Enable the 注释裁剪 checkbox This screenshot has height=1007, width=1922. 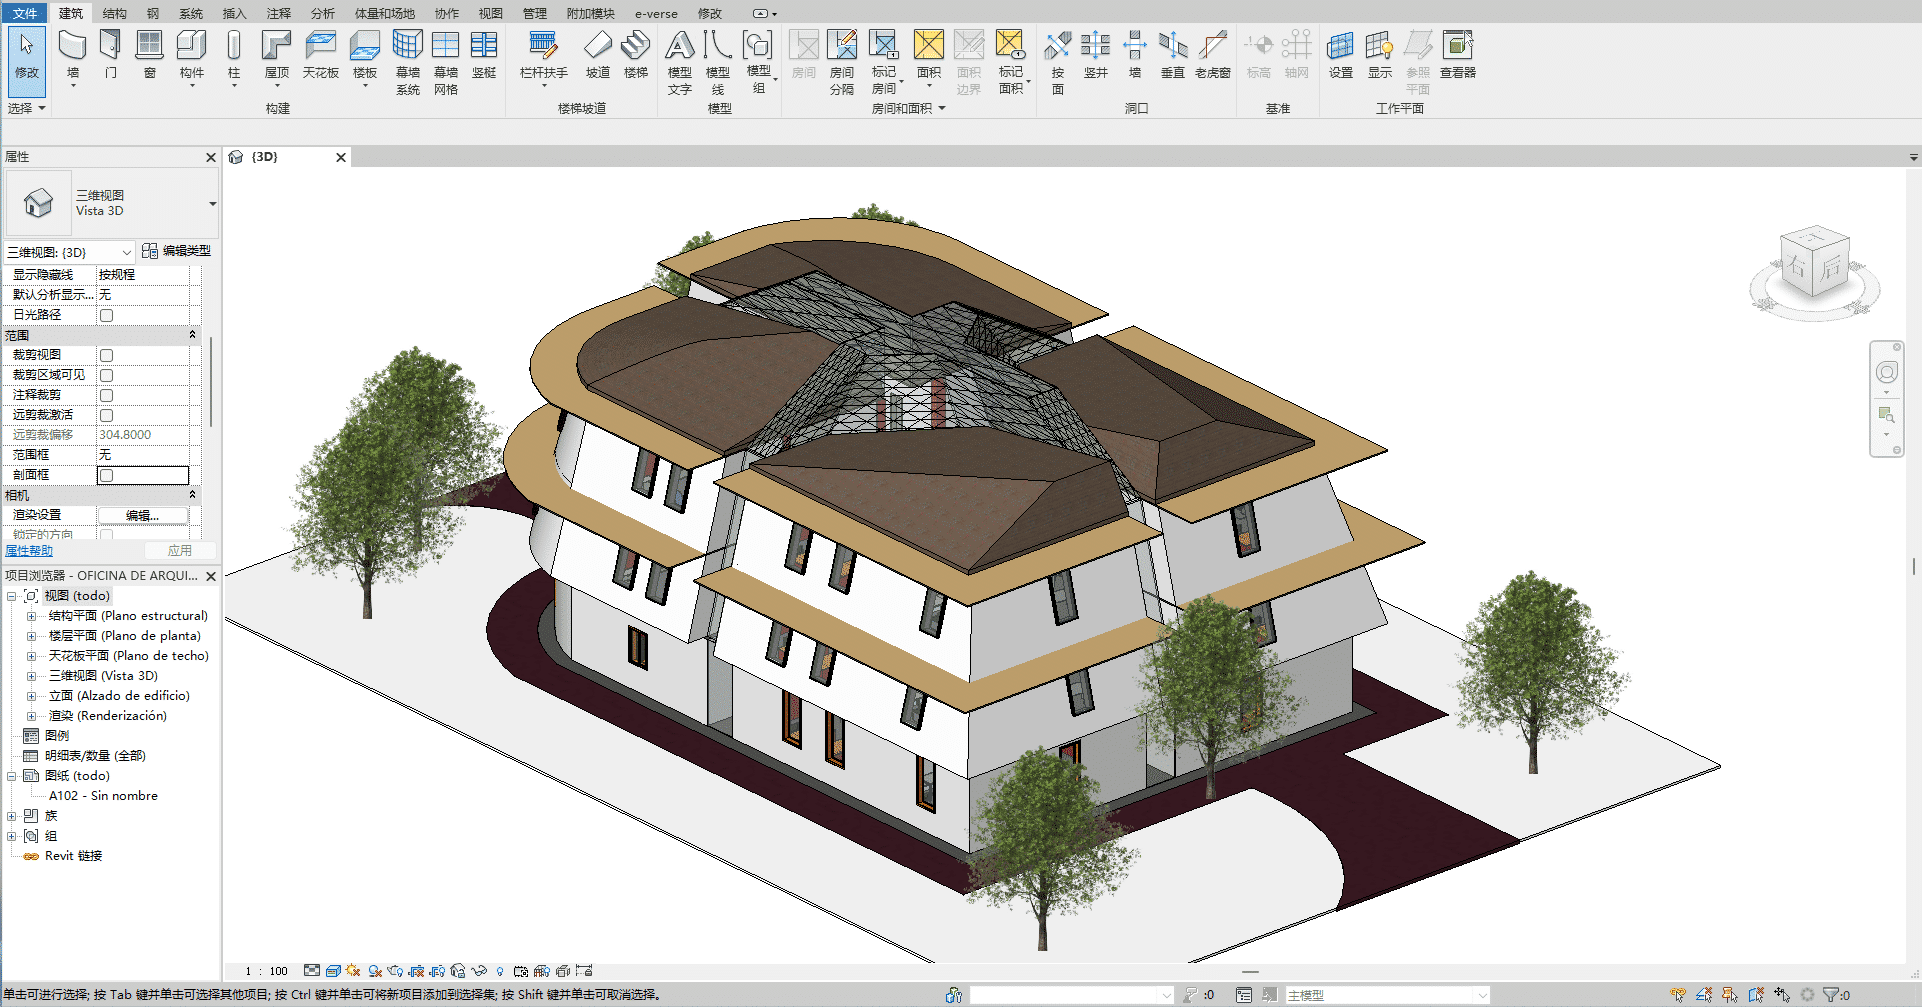pos(107,395)
